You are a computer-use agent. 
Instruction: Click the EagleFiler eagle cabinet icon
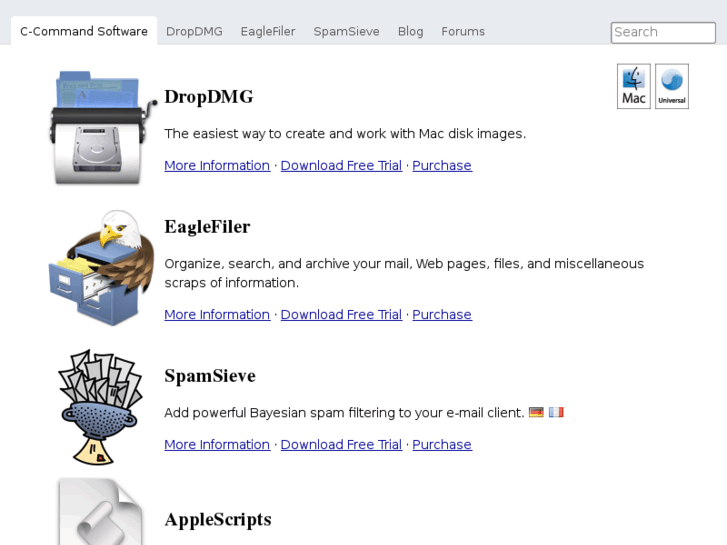click(x=102, y=268)
